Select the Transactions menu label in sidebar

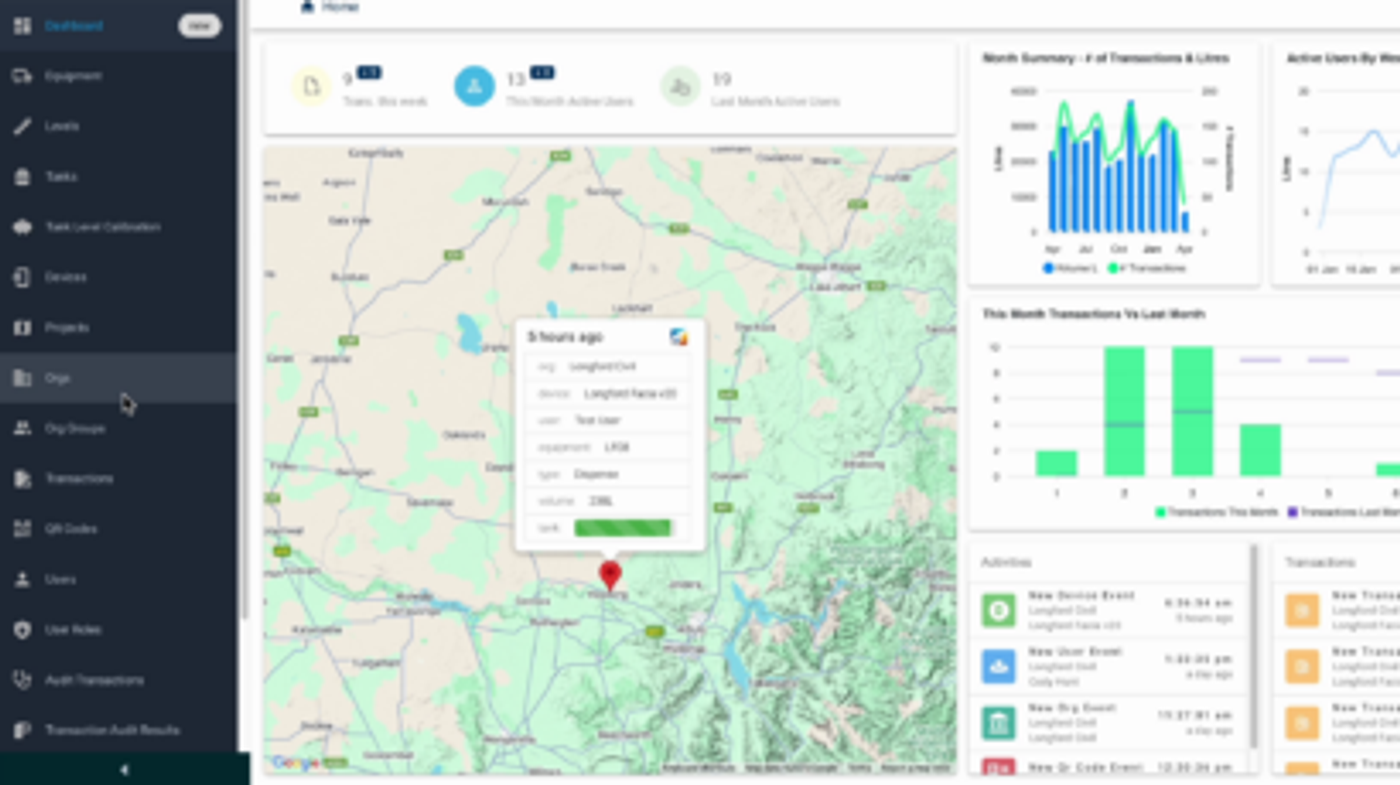(x=79, y=479)
